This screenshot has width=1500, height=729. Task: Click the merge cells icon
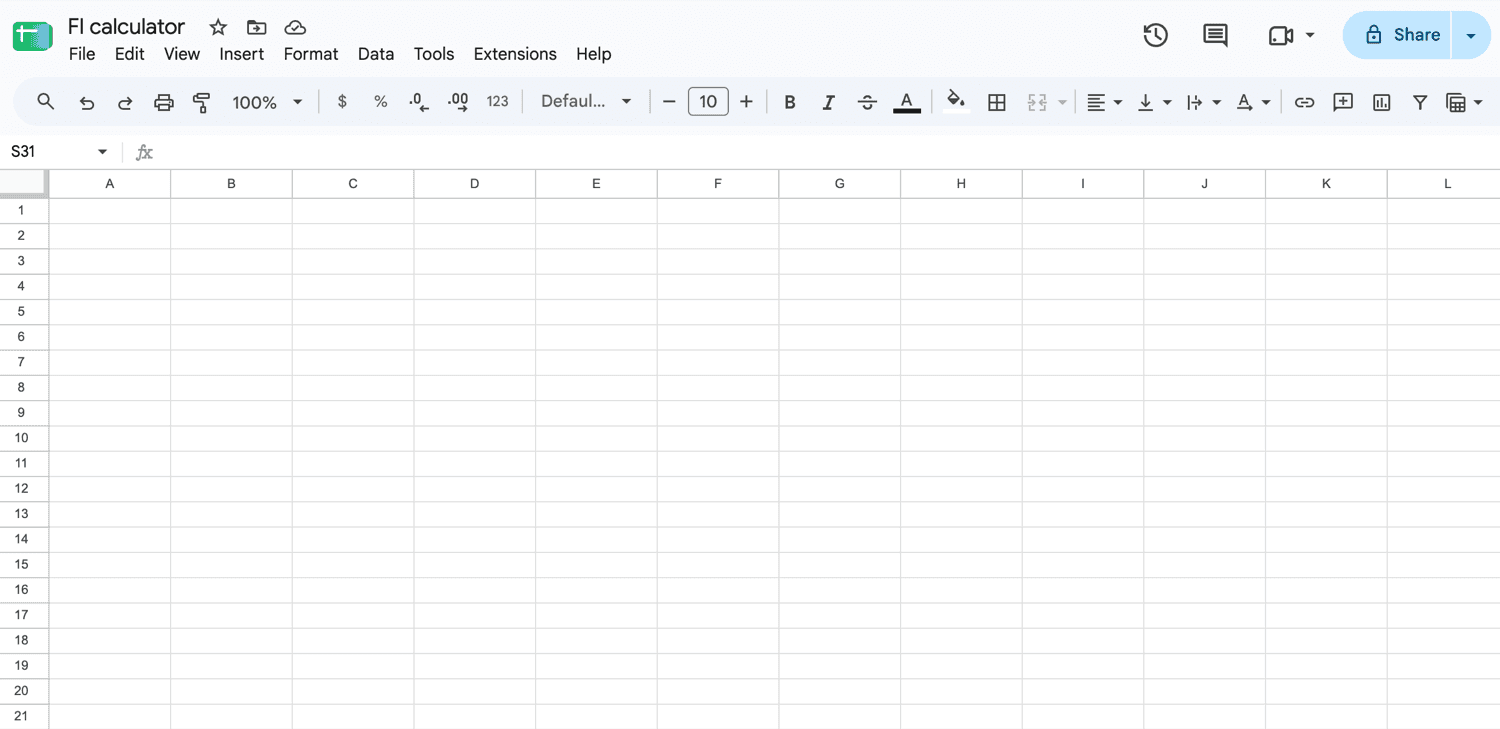[x=1037, y=102]
